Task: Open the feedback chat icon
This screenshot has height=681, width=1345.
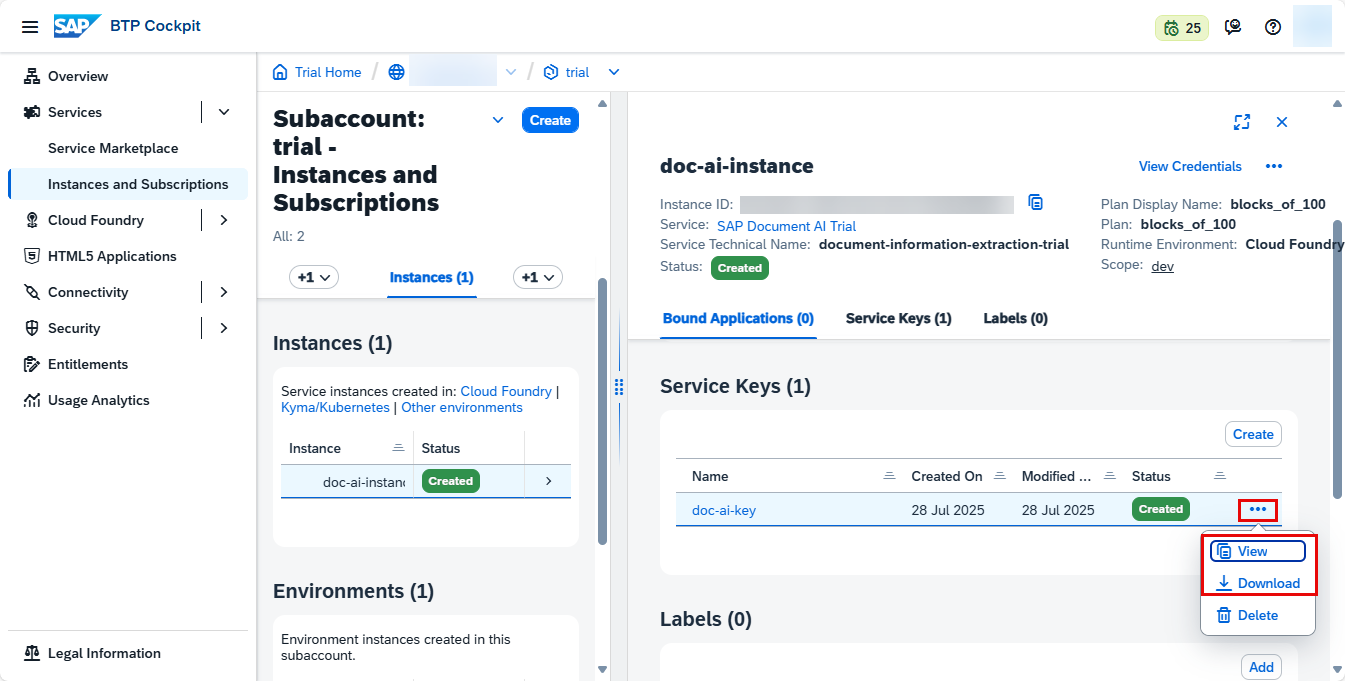Action: point(1233,27)
